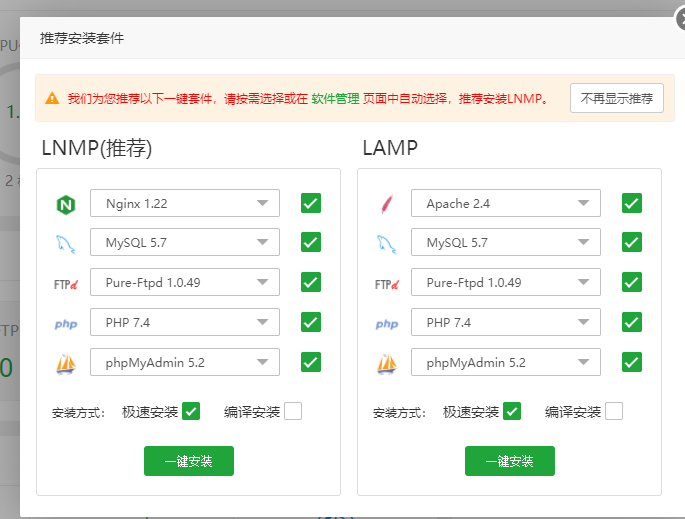Toggle 极速安装 checkbox in LNMP
This screenshot has width=685, height=519.
coord(191,411)
